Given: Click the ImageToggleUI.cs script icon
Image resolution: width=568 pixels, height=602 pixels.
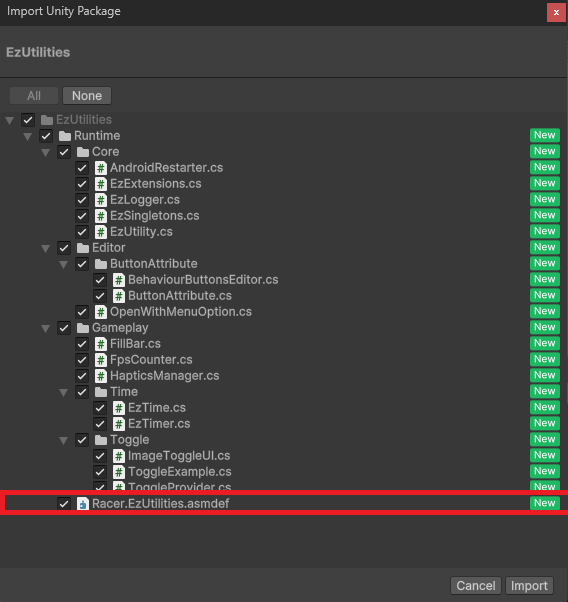Looking at the screenshot, I should (x=119, y=456).
